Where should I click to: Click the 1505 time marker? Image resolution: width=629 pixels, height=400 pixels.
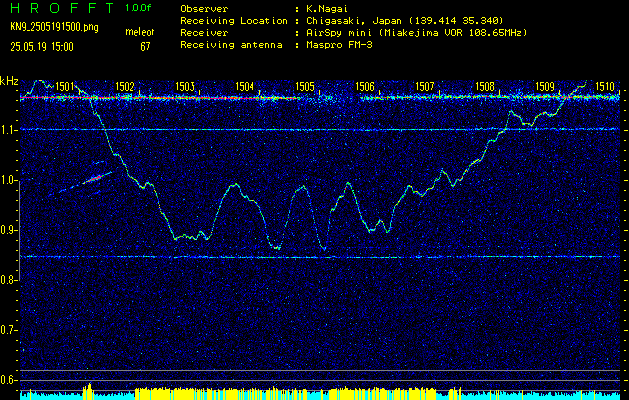click(x=305, y=86)
